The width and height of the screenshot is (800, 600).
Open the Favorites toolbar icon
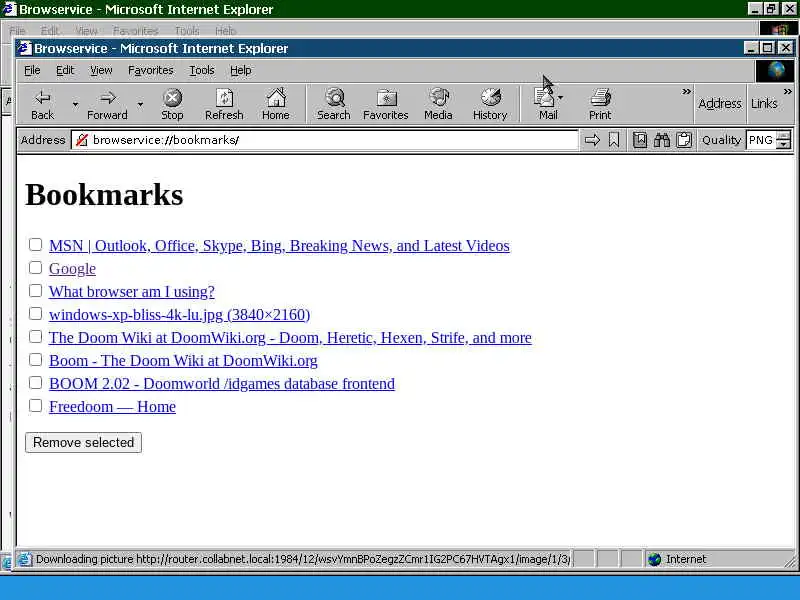(386, 97)
